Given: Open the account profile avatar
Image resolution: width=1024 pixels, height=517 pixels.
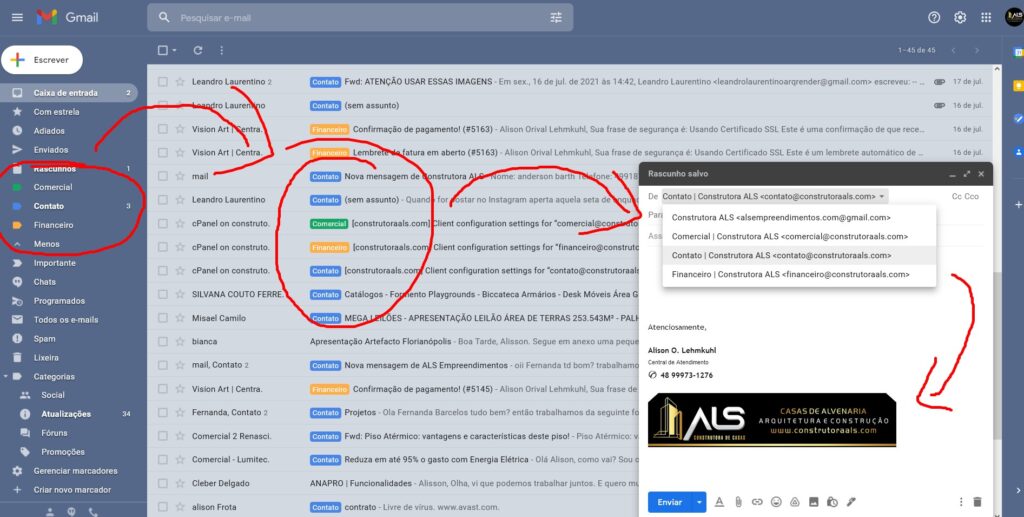Looking at the screenshot, I should coord(1014,18).
